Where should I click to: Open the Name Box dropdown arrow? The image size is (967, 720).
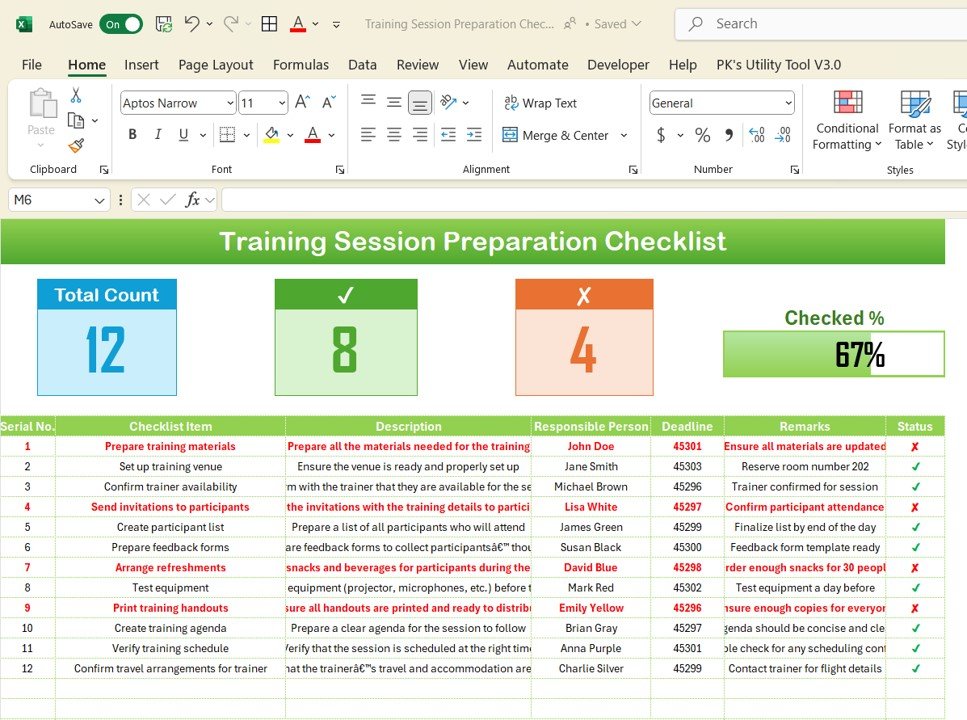point(99,200)
